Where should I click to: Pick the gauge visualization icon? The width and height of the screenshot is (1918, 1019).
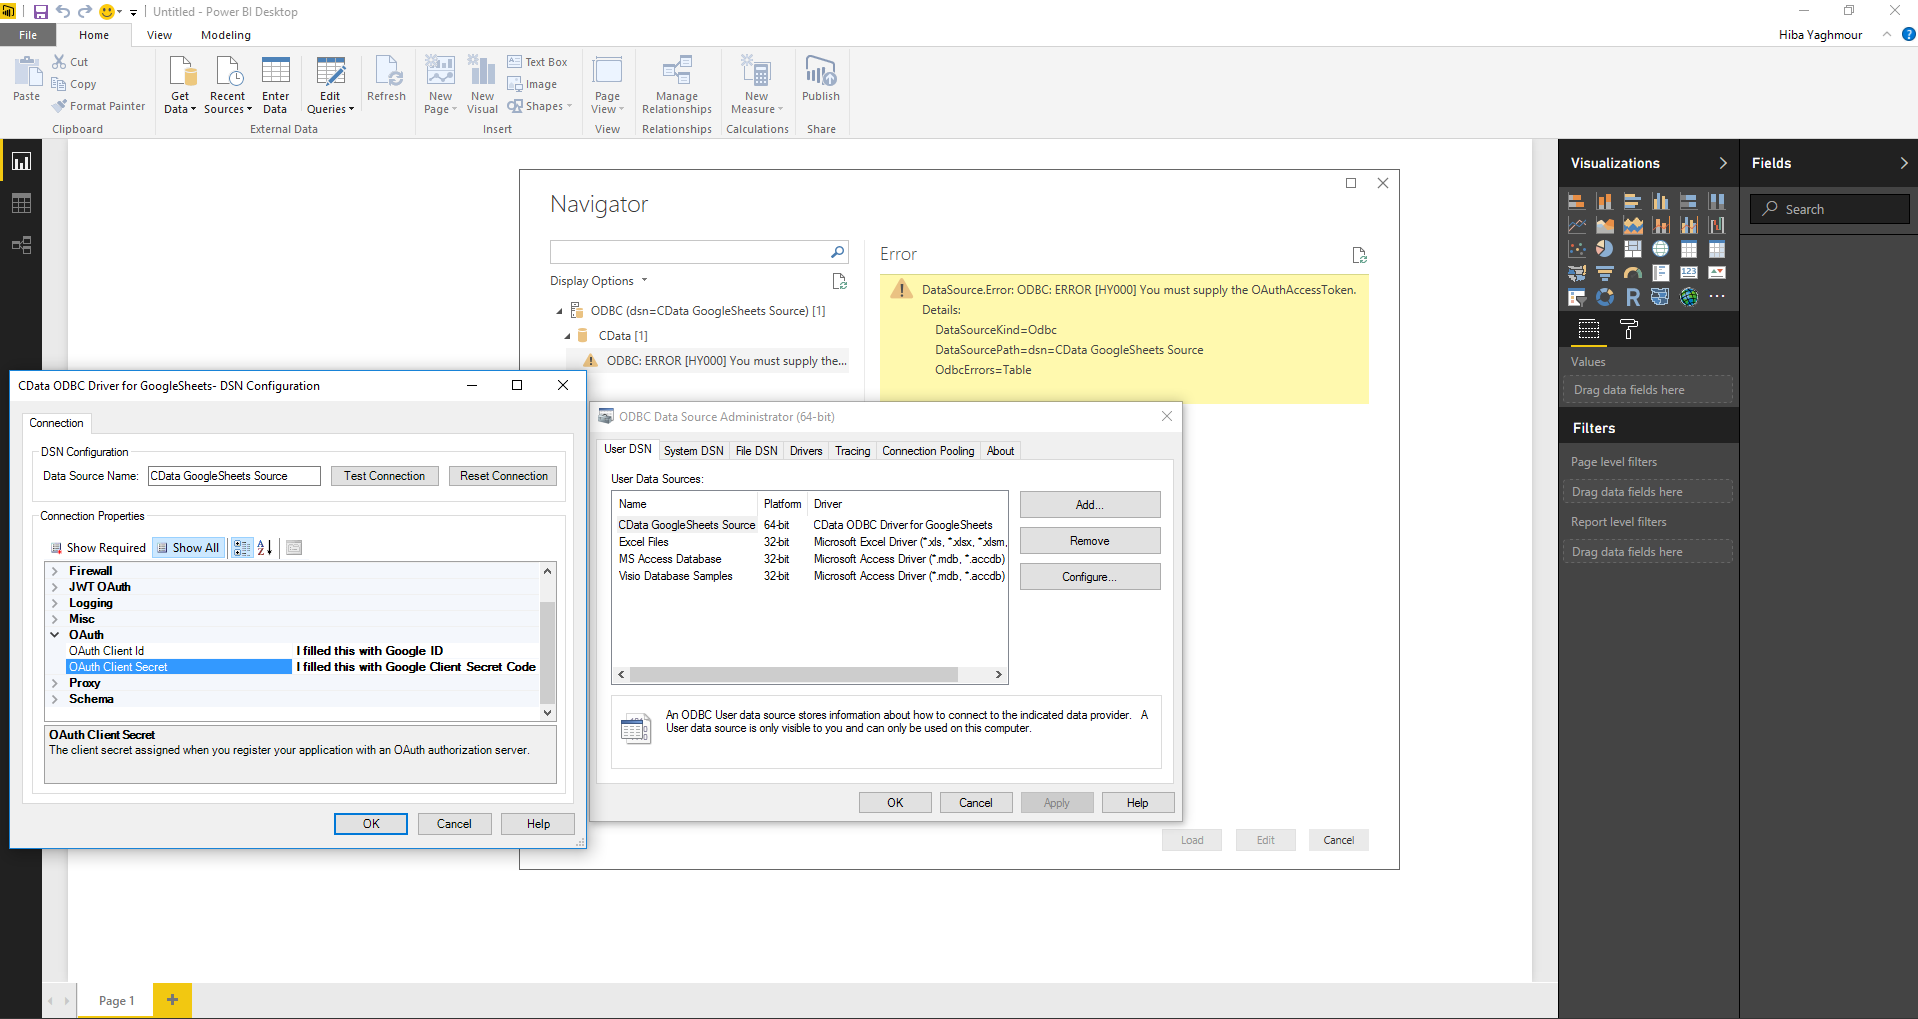1632,273
